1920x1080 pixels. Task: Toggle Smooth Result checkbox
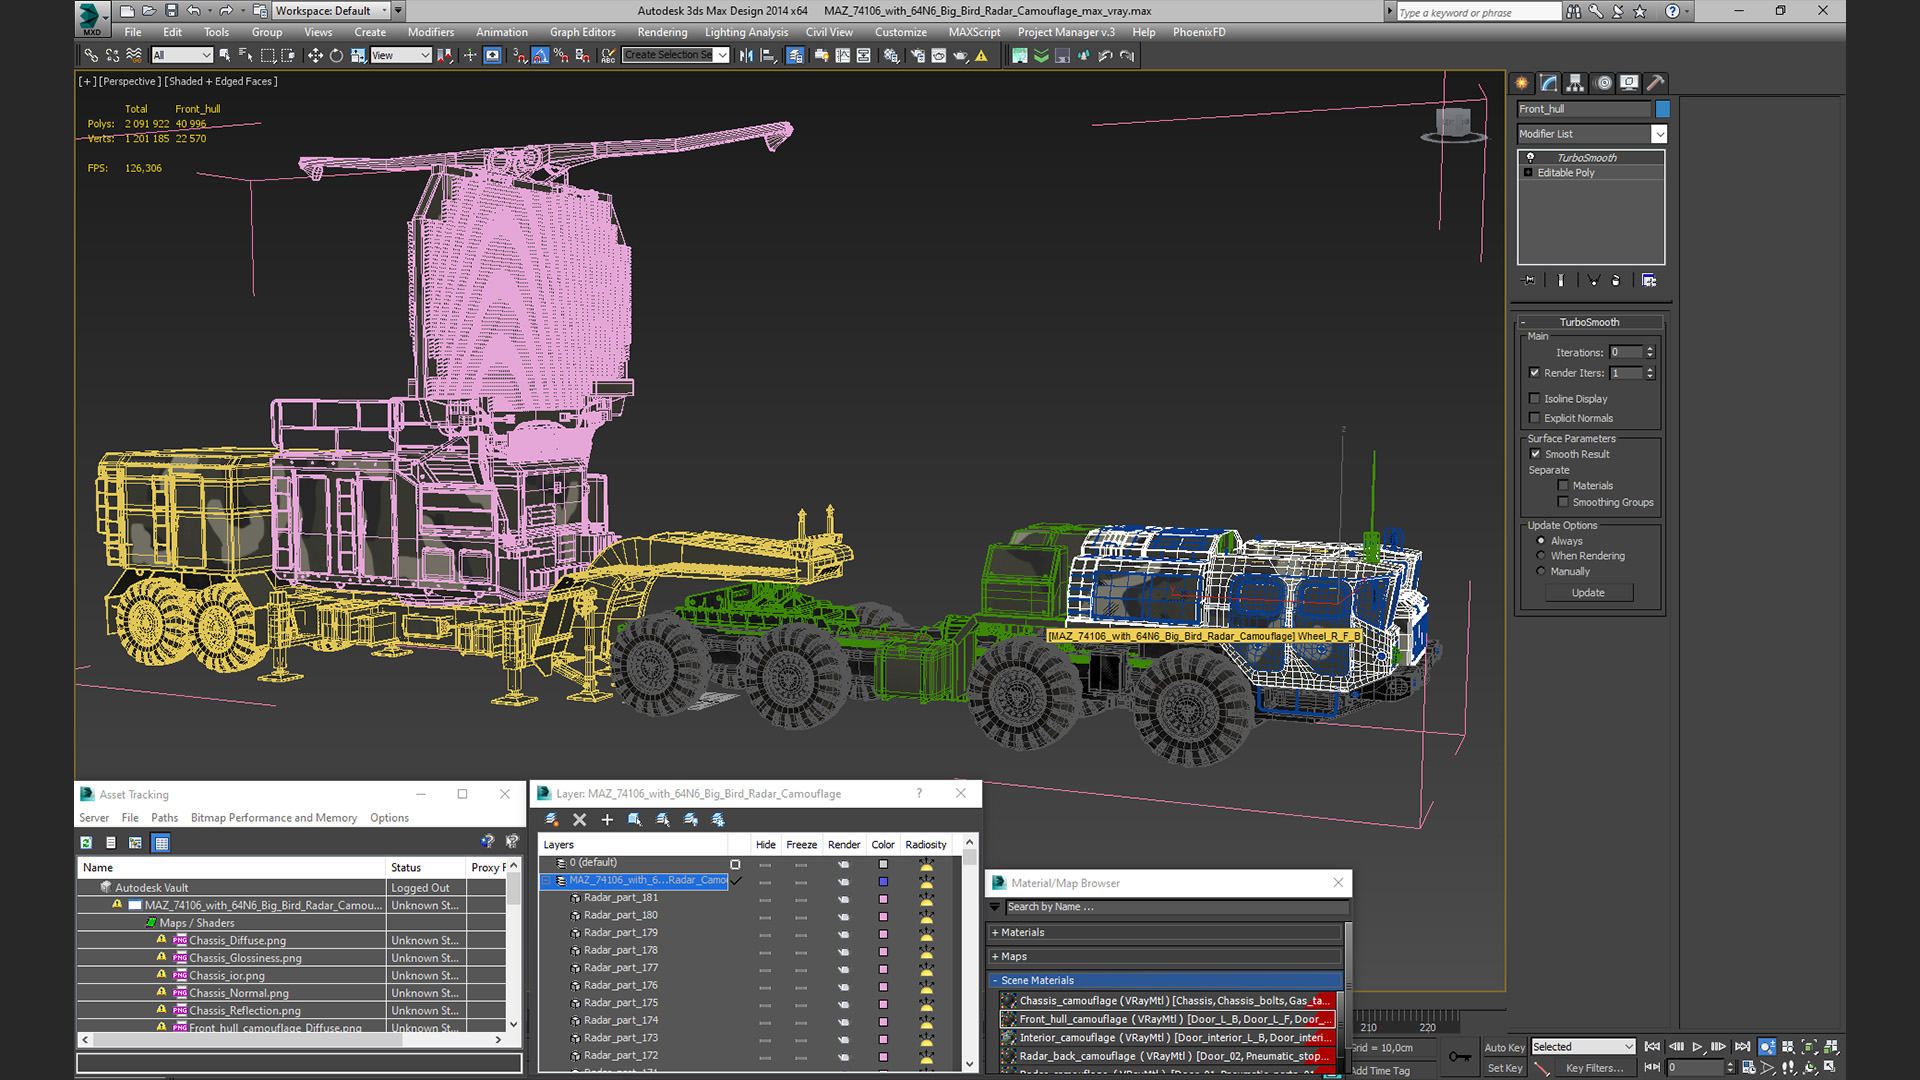(1536, 454)
